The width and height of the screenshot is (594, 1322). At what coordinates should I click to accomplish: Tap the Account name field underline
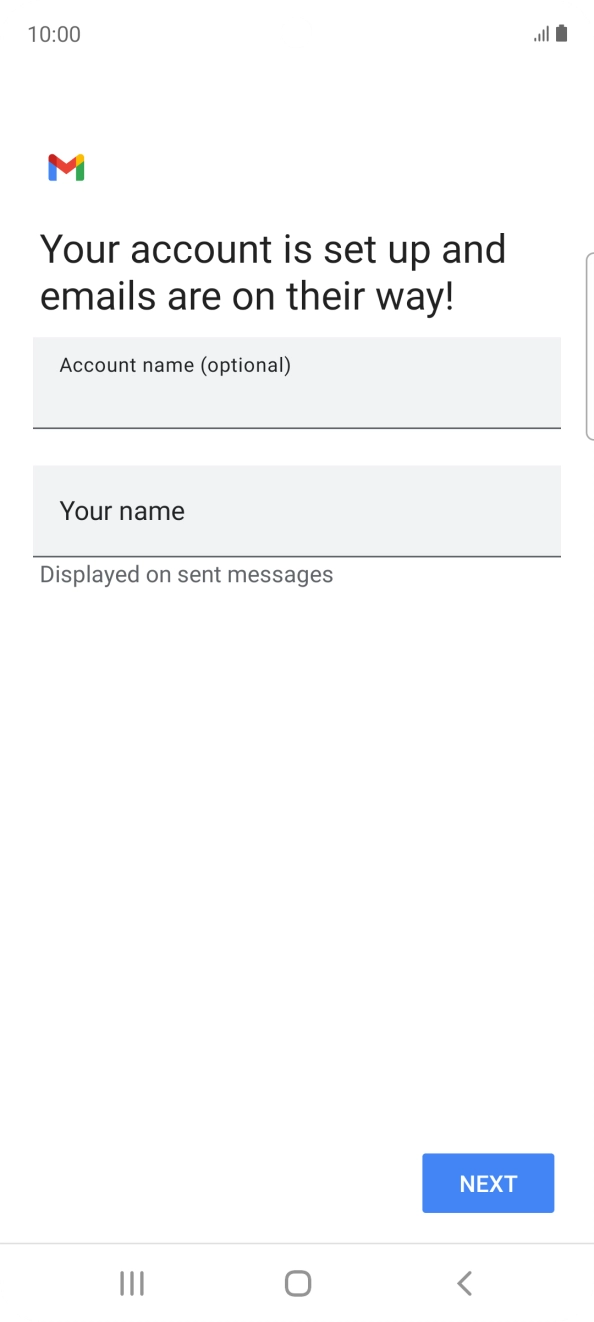click(x=297, y=430)
